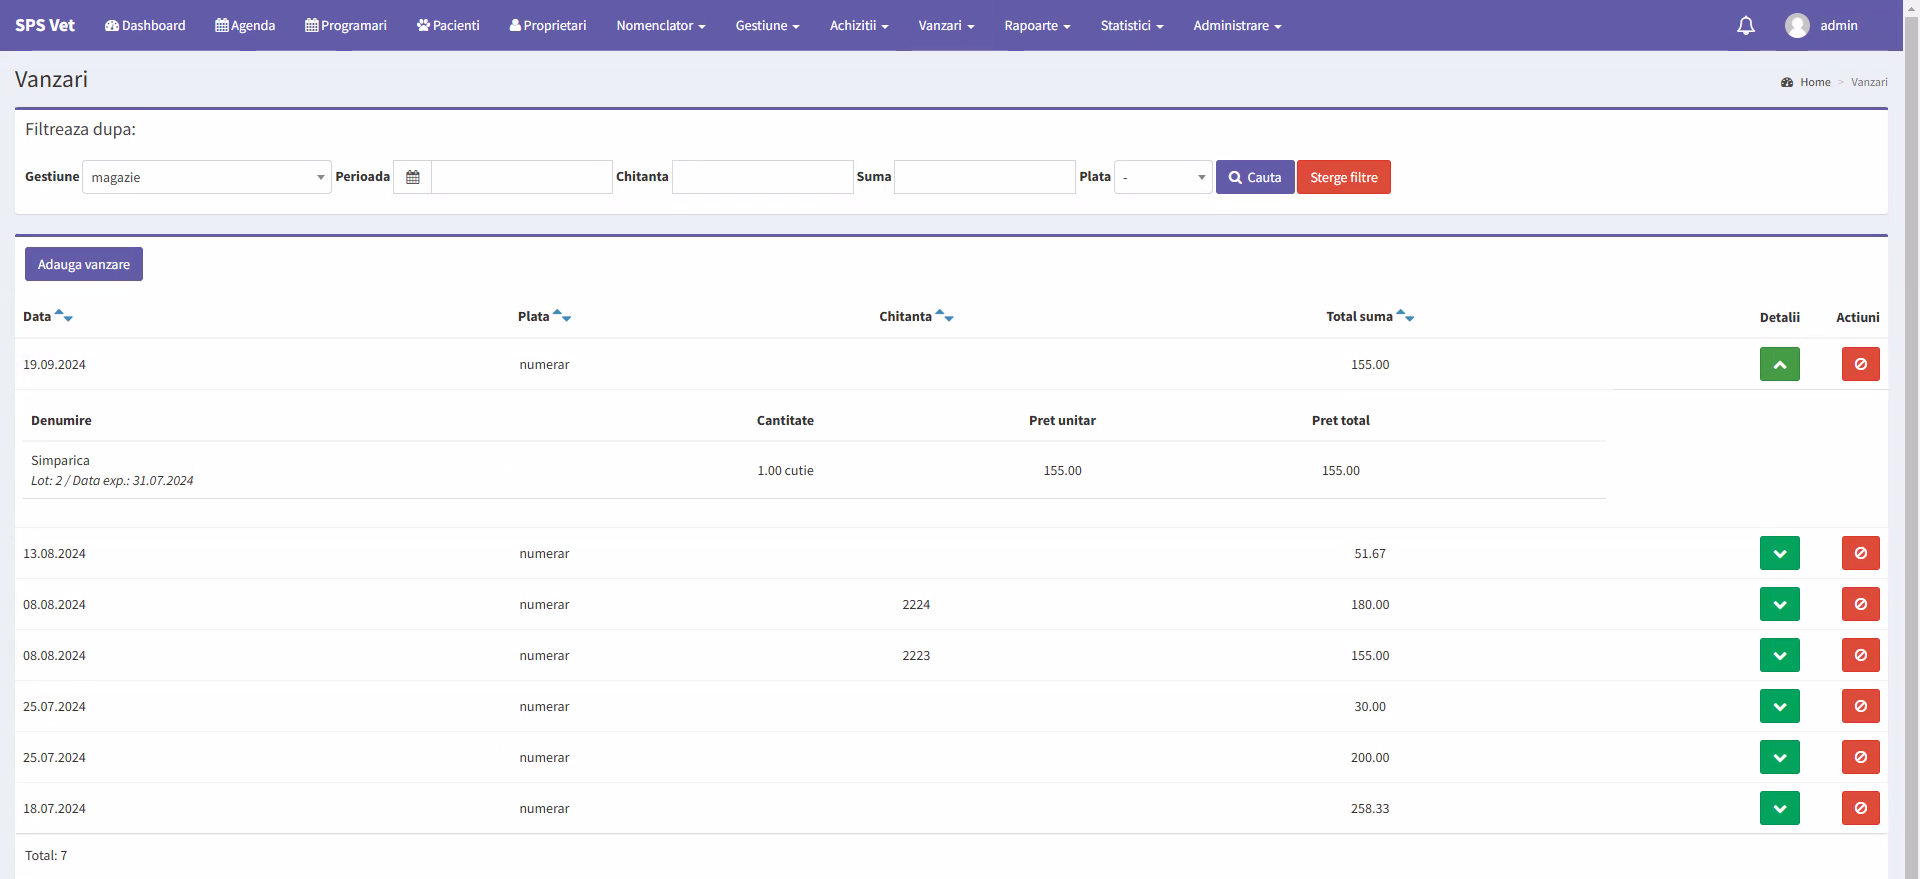Image resolution: width=1920 pixels, height=879 pixels.
Task: Expand details for the 258.33 sale
Action: [x=1779, y=808]
